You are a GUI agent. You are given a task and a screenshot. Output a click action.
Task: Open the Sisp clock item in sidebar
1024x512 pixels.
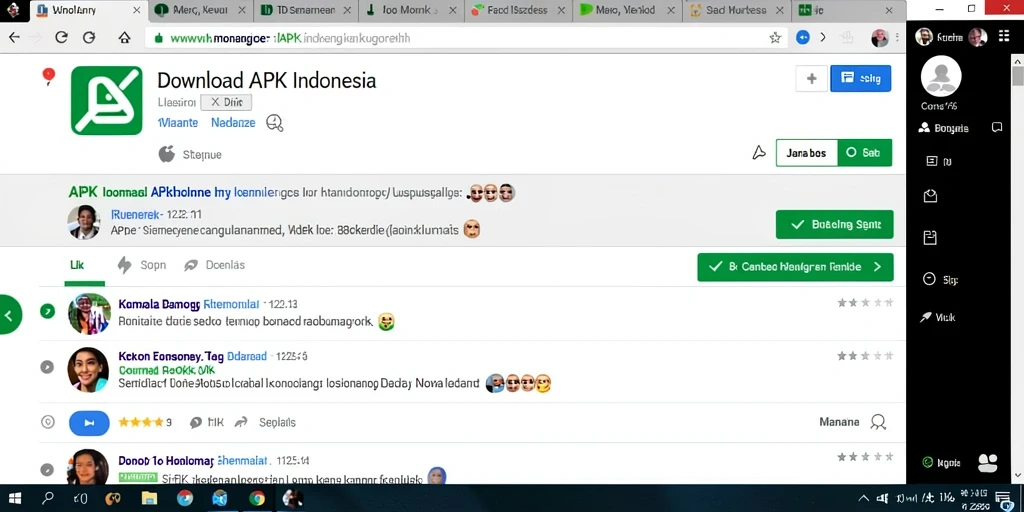(x=940, y=280)
